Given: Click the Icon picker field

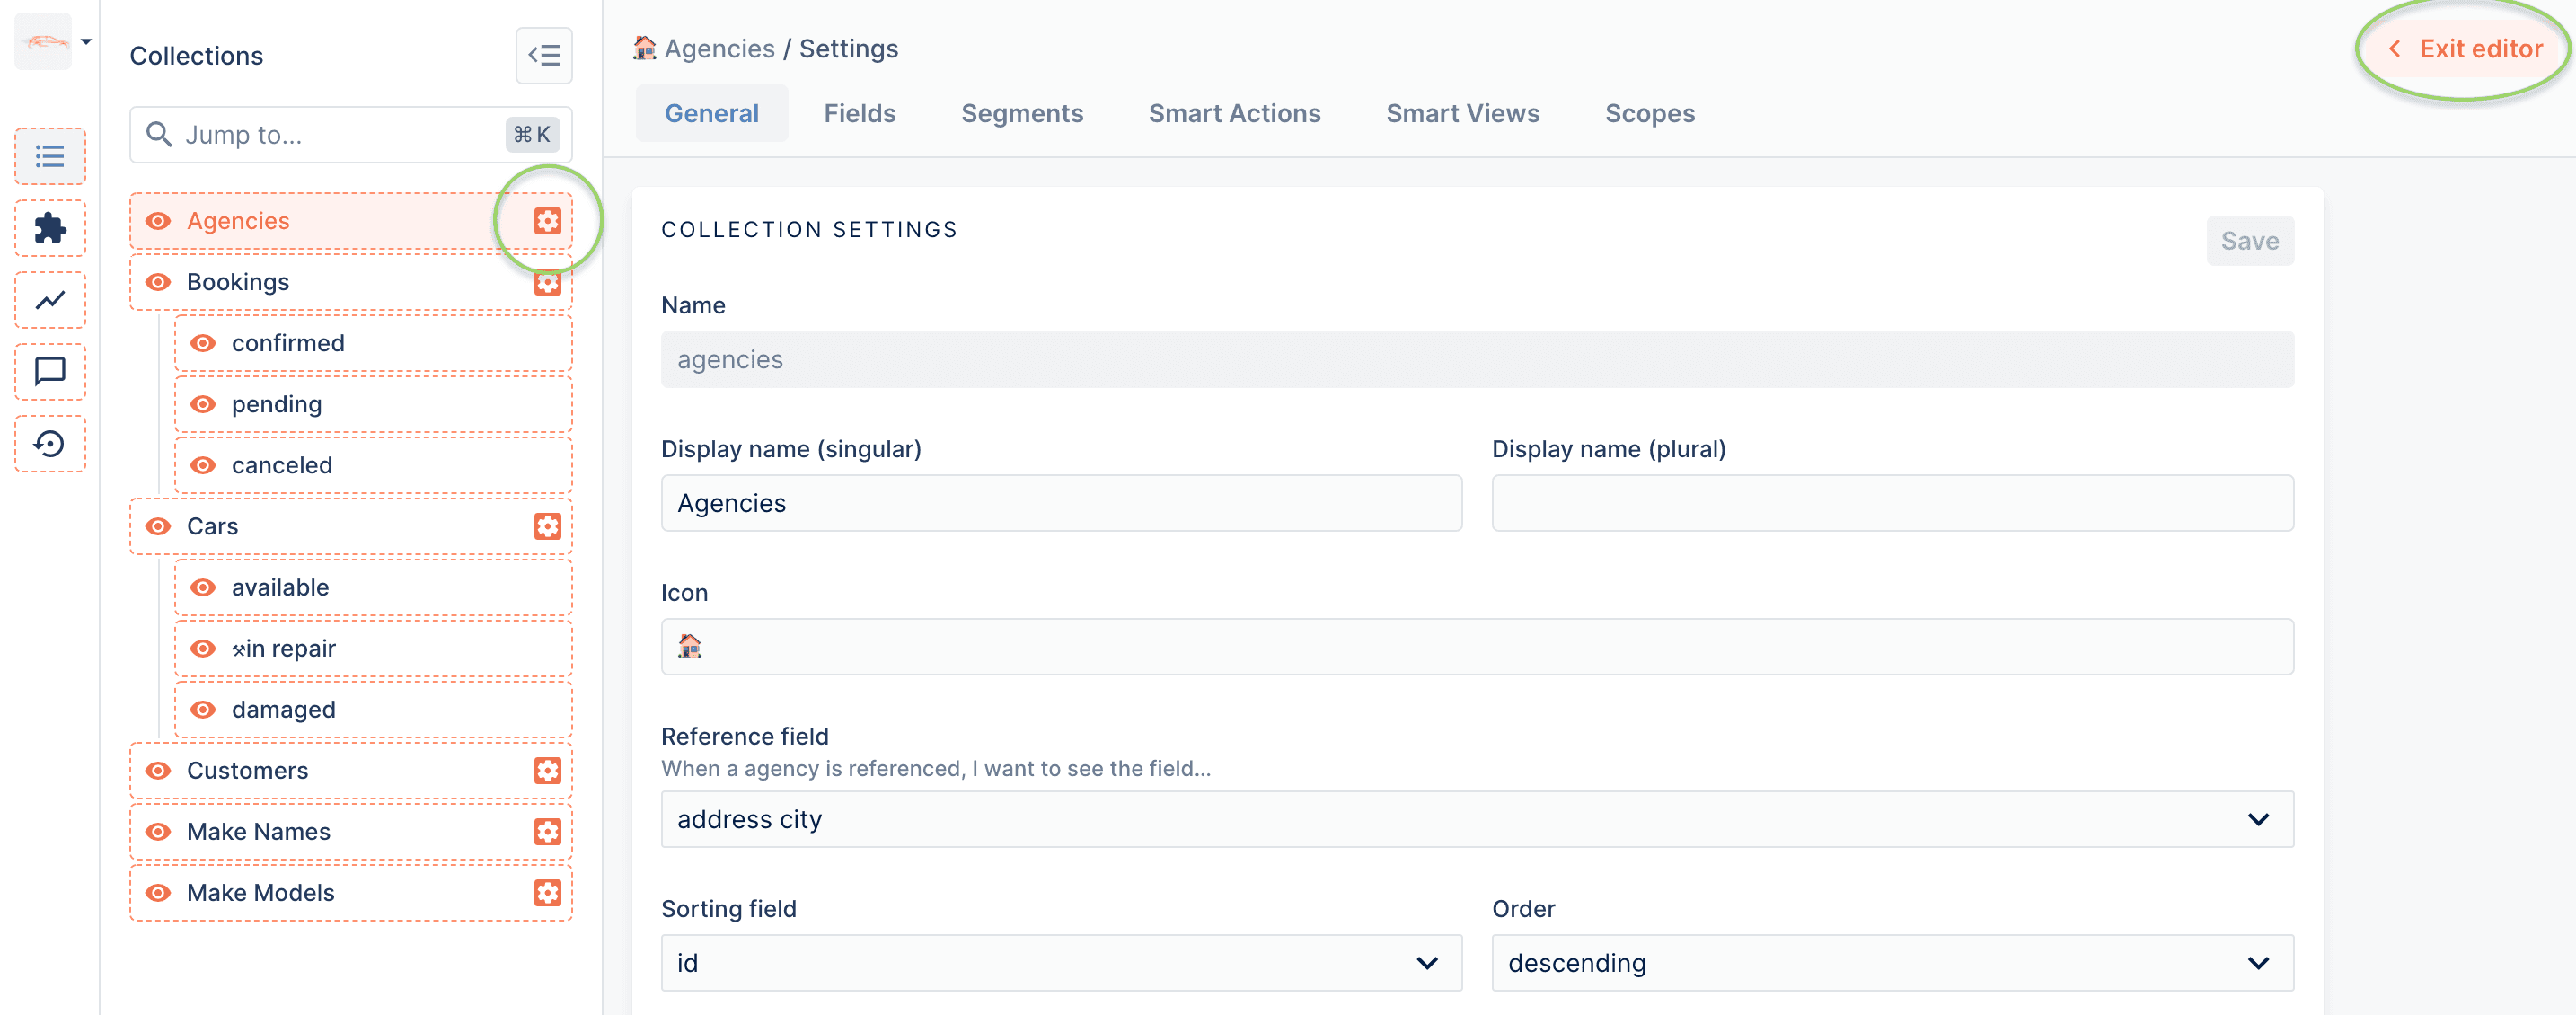Looking at the screenshot, I should [1477, 647].
